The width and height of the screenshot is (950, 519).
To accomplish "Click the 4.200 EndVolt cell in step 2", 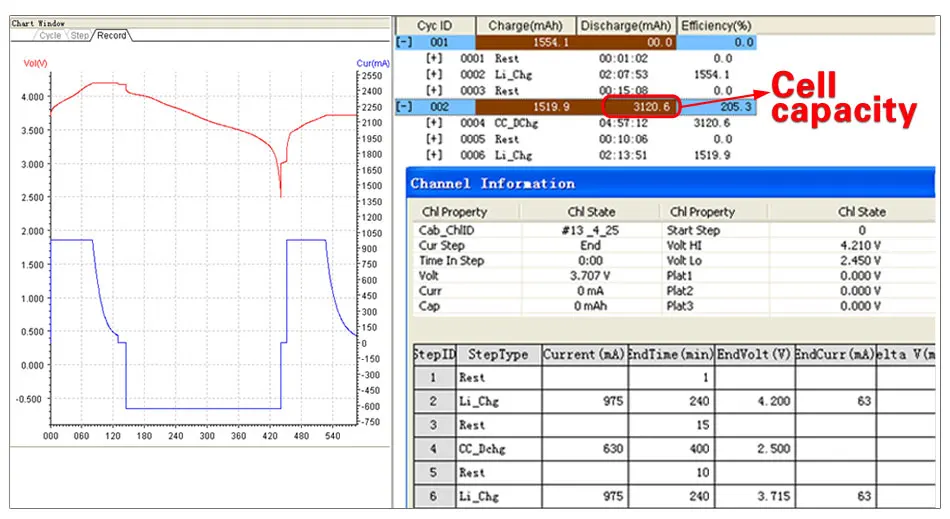I will pos(754,402).
